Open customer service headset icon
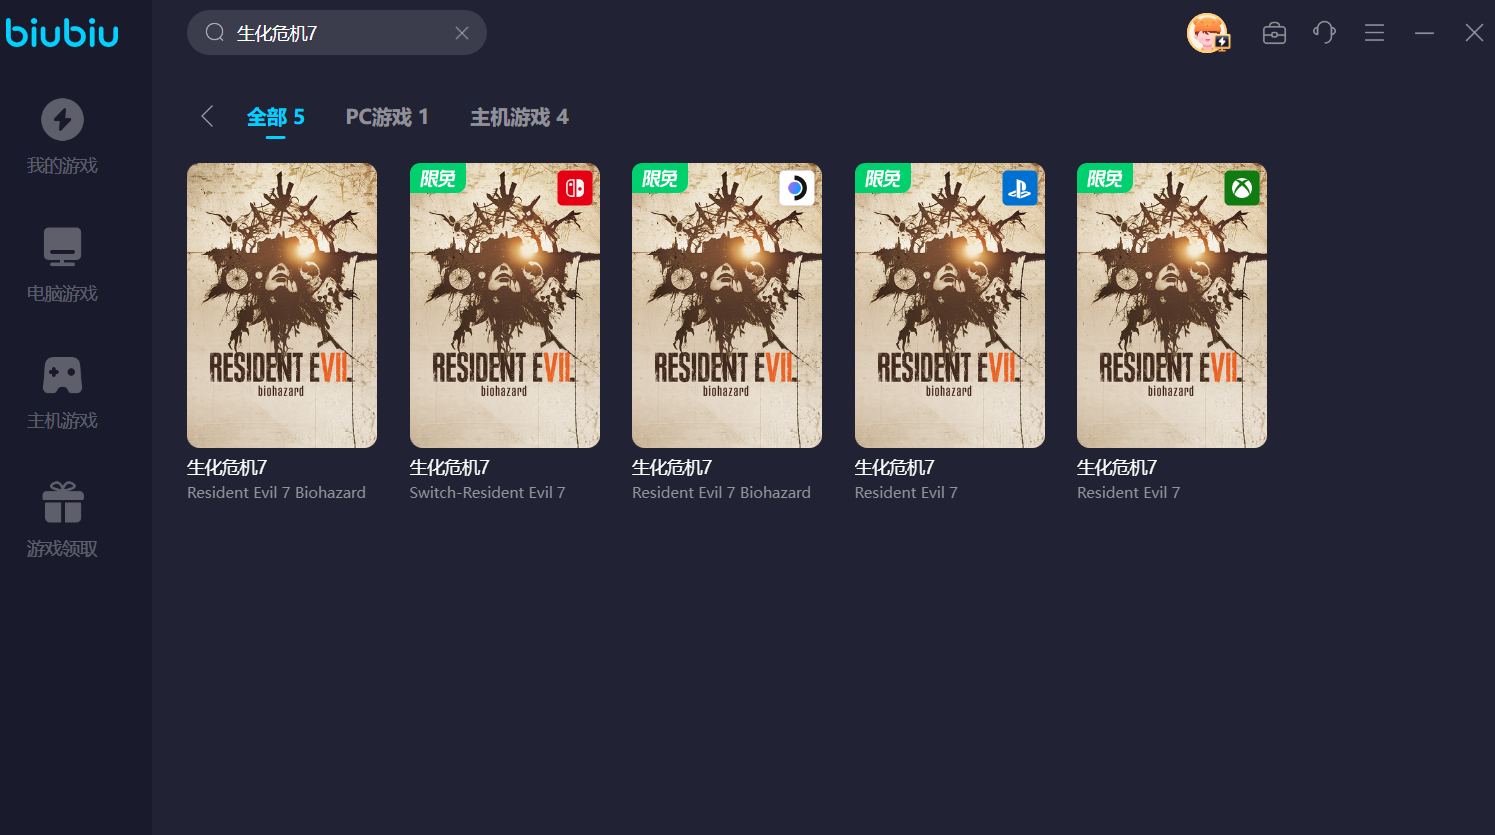The height and width of the screenshot is (835, 1495). (x=1324, y=33)
